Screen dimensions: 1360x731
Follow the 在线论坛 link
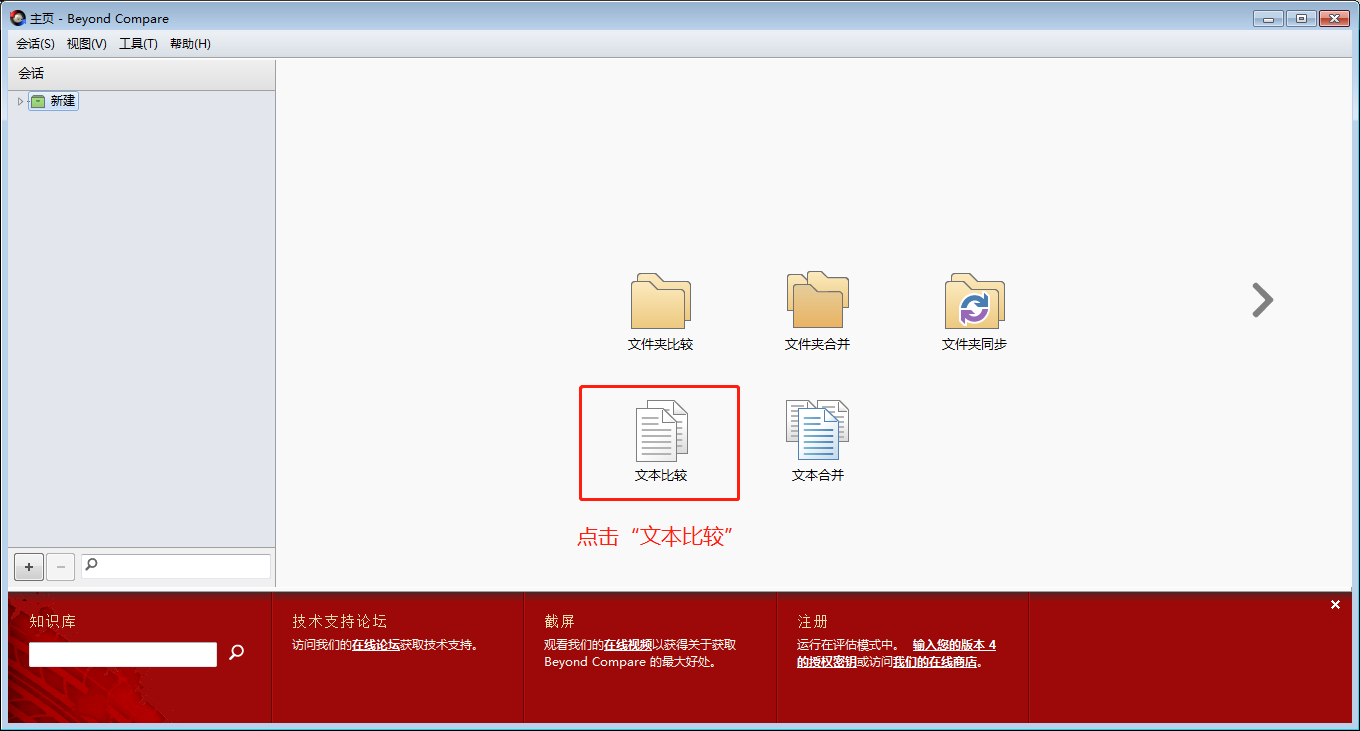click(x=376, y=645)
